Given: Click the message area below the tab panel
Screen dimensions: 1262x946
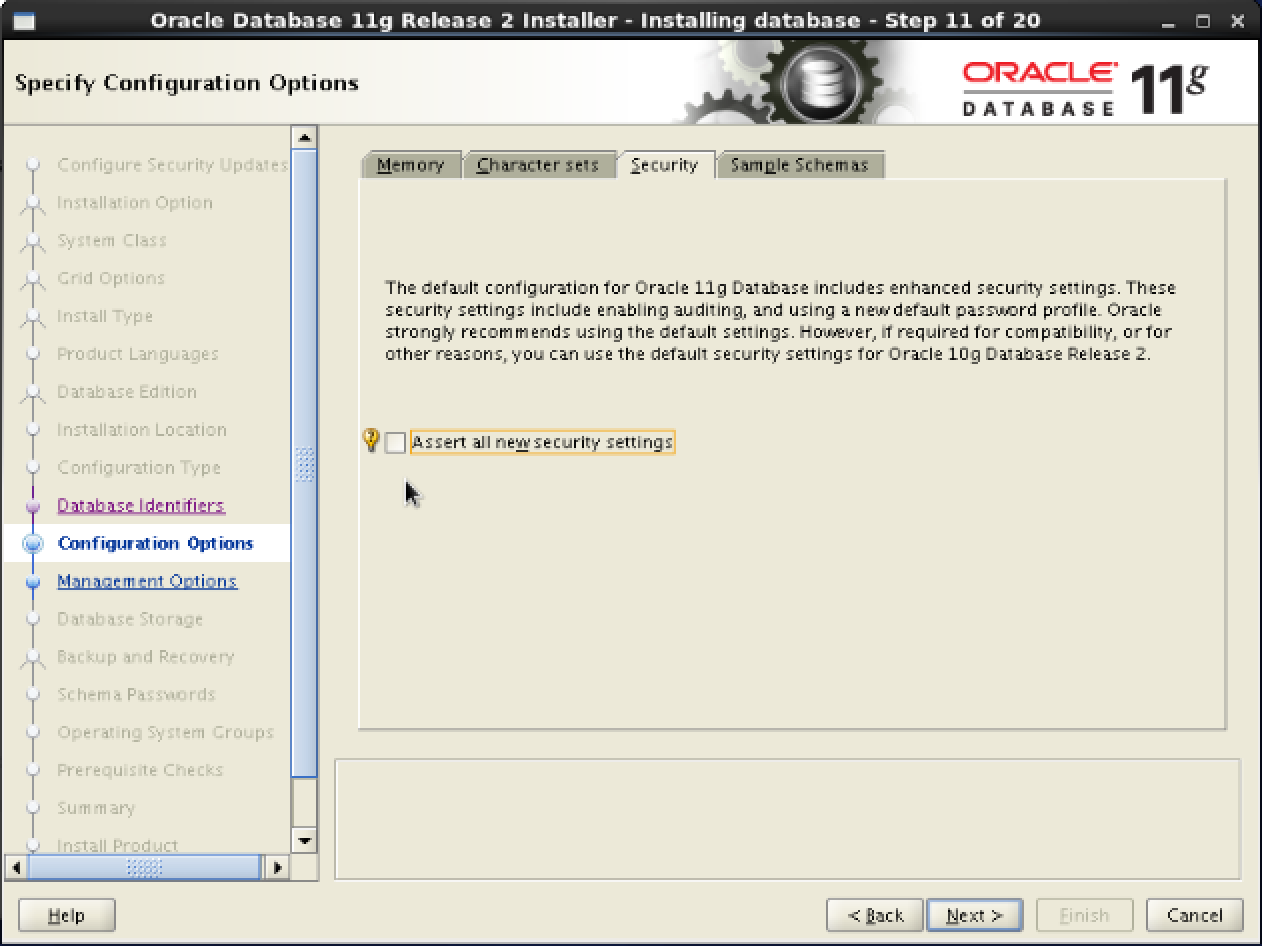Looking at the screenshot, I should point(787,819).
